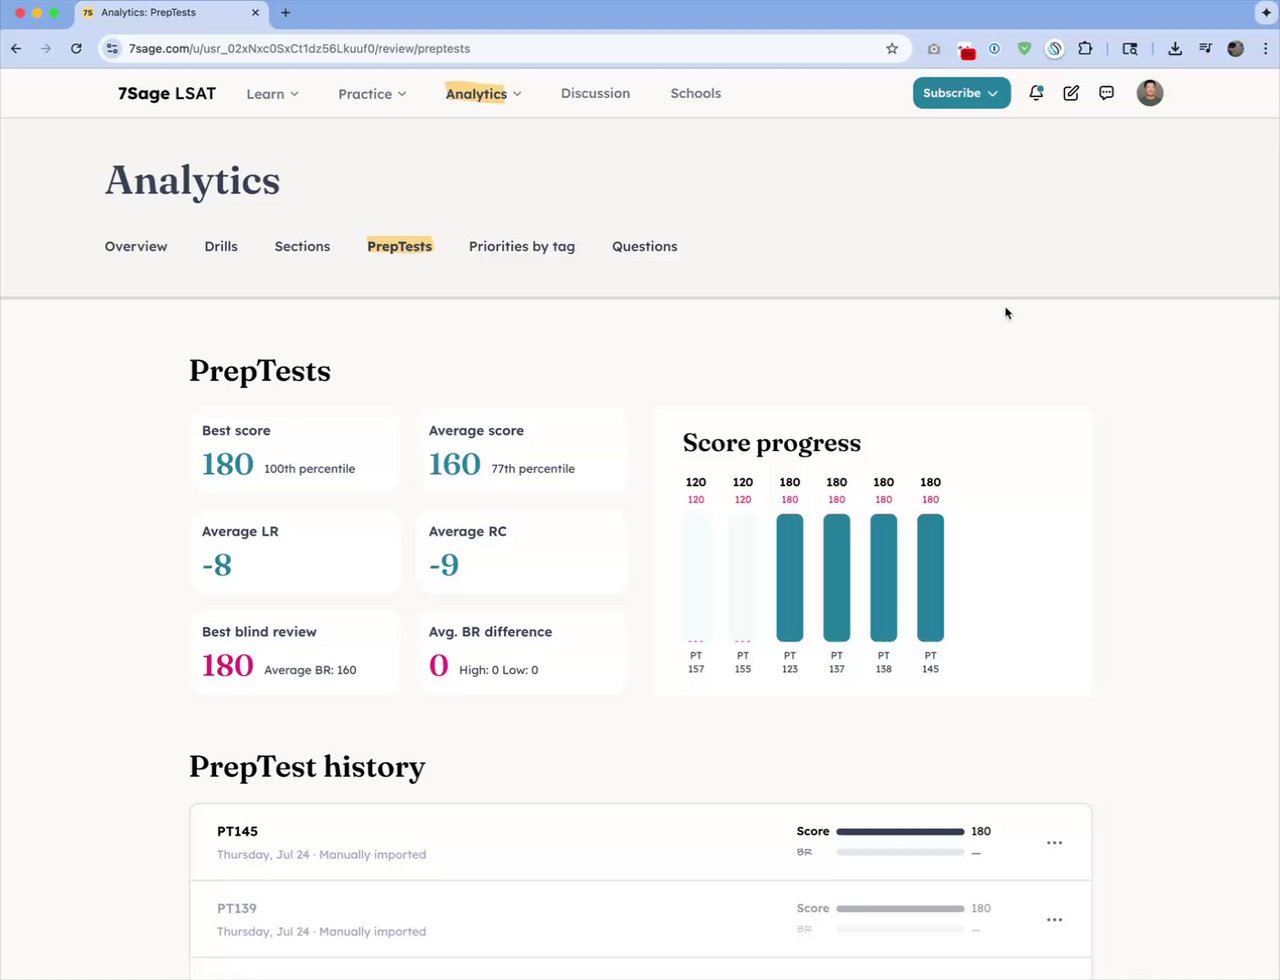
Task: Click the PT 138 score bar
Action: tap(884, 577)
